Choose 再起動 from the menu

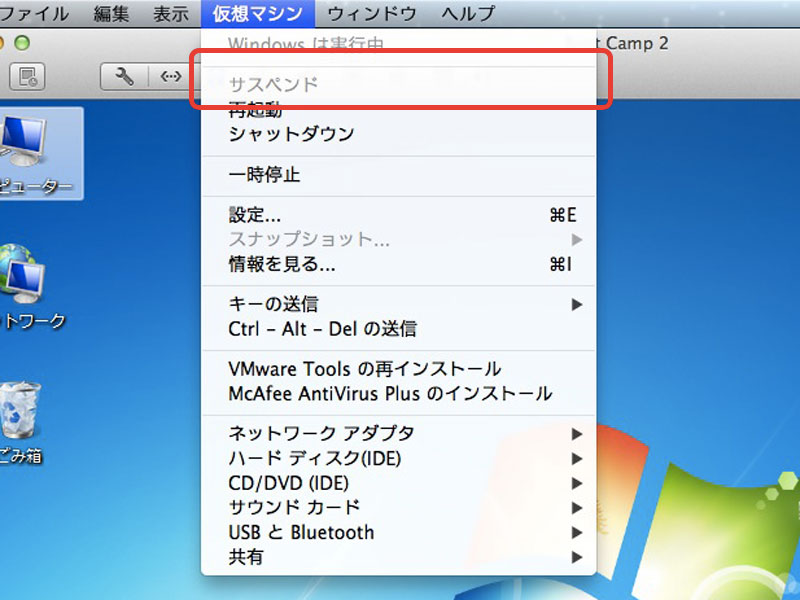[x=398, y=110]
